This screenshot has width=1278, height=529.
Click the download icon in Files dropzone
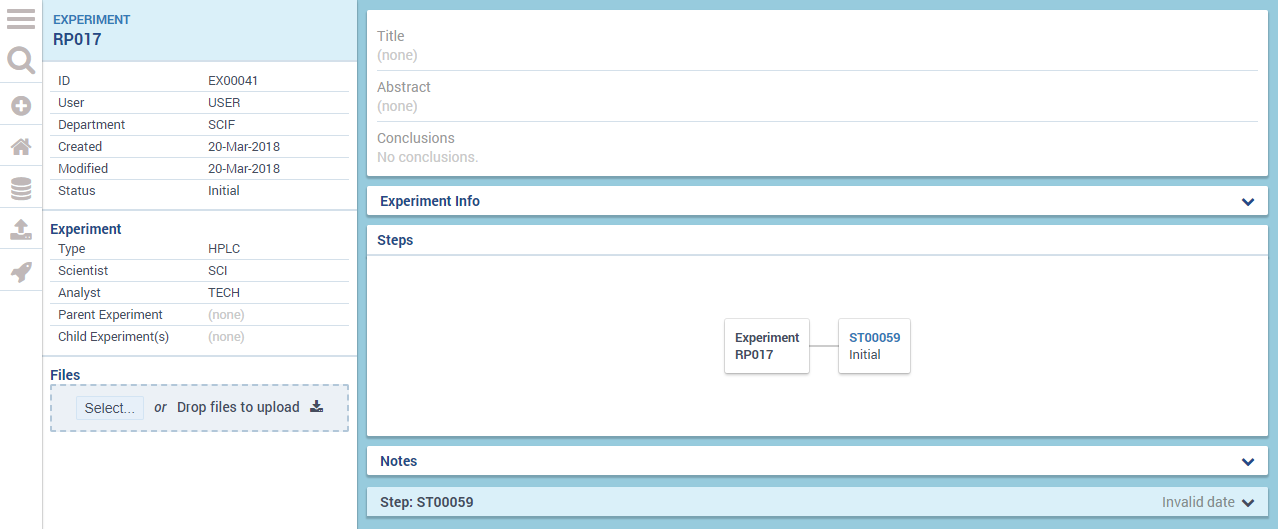(x=317, y=407)
